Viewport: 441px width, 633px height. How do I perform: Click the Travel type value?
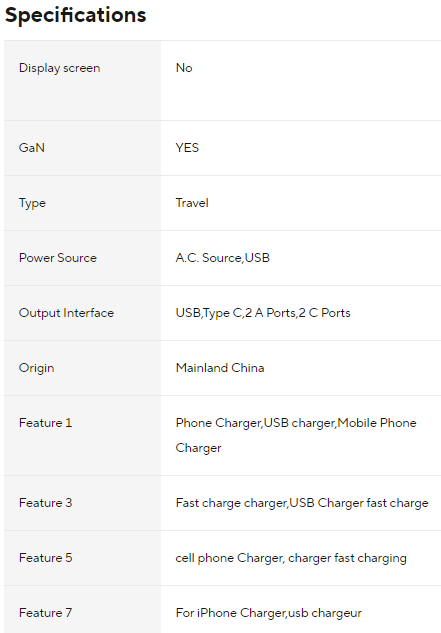[x=192, y=203]
